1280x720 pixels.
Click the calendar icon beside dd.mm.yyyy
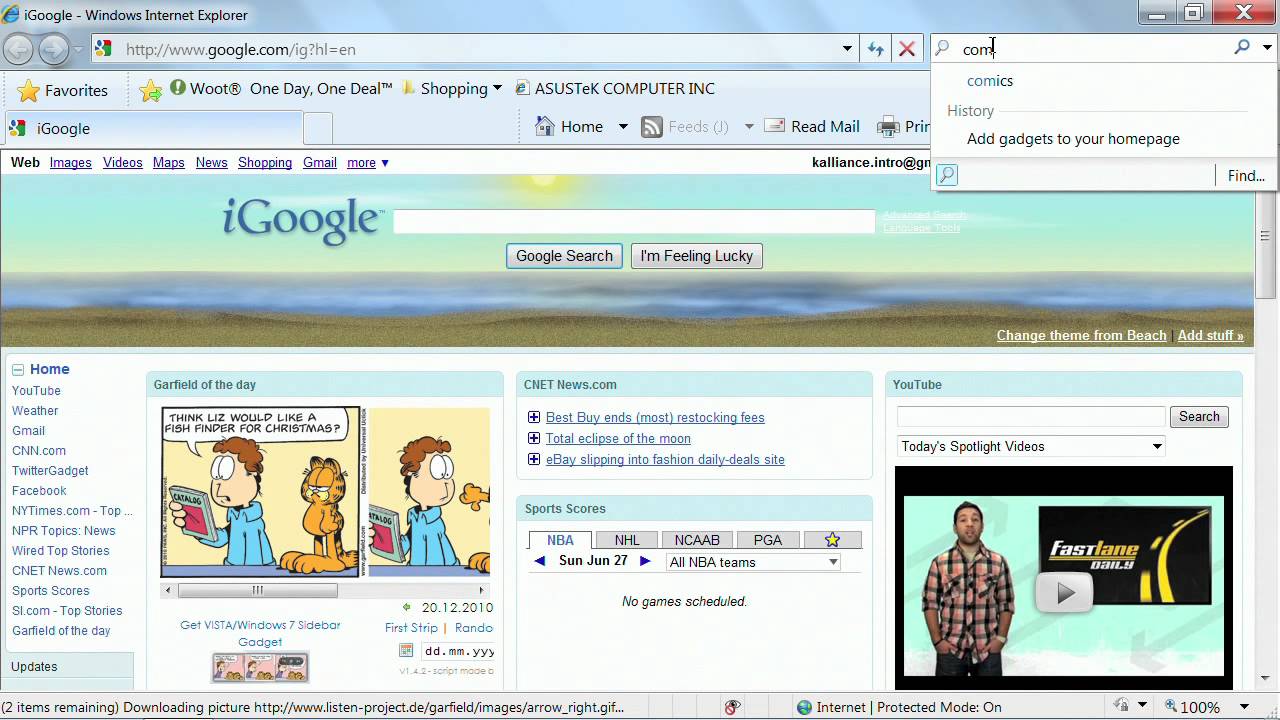click(x=406, y=651)
